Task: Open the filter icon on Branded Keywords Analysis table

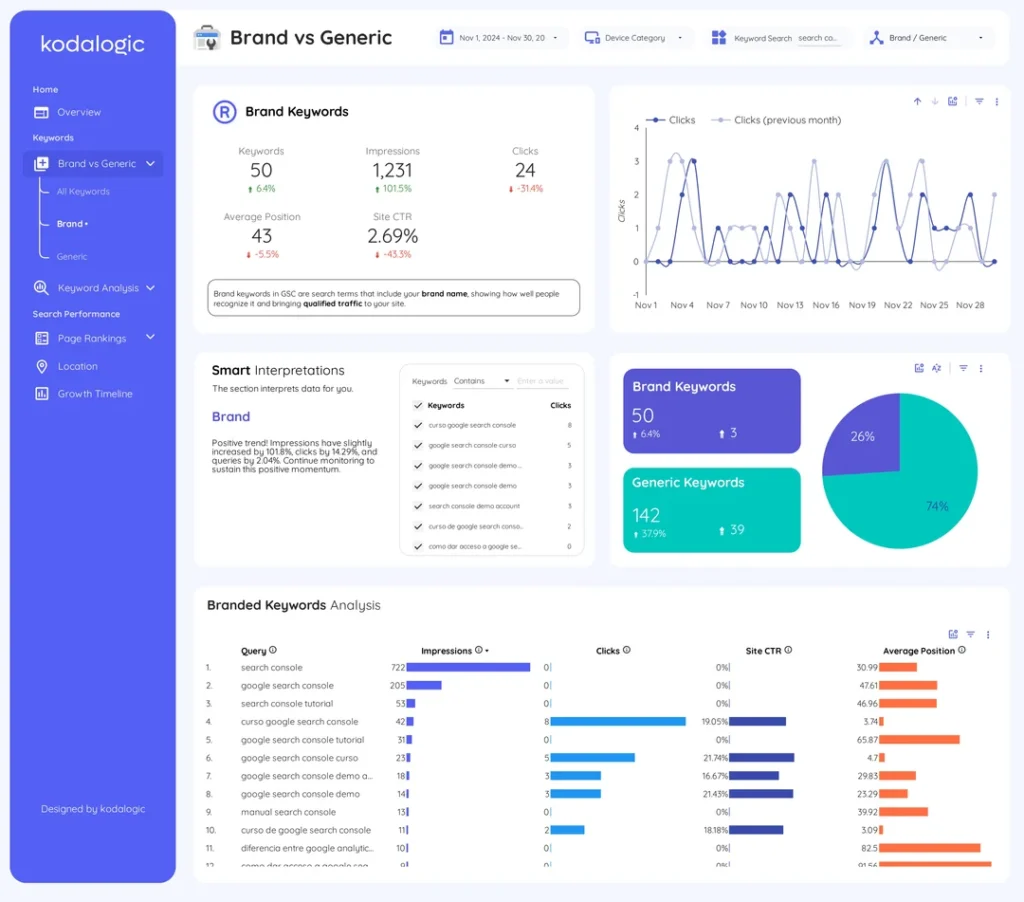Action: tap(971, 633)
